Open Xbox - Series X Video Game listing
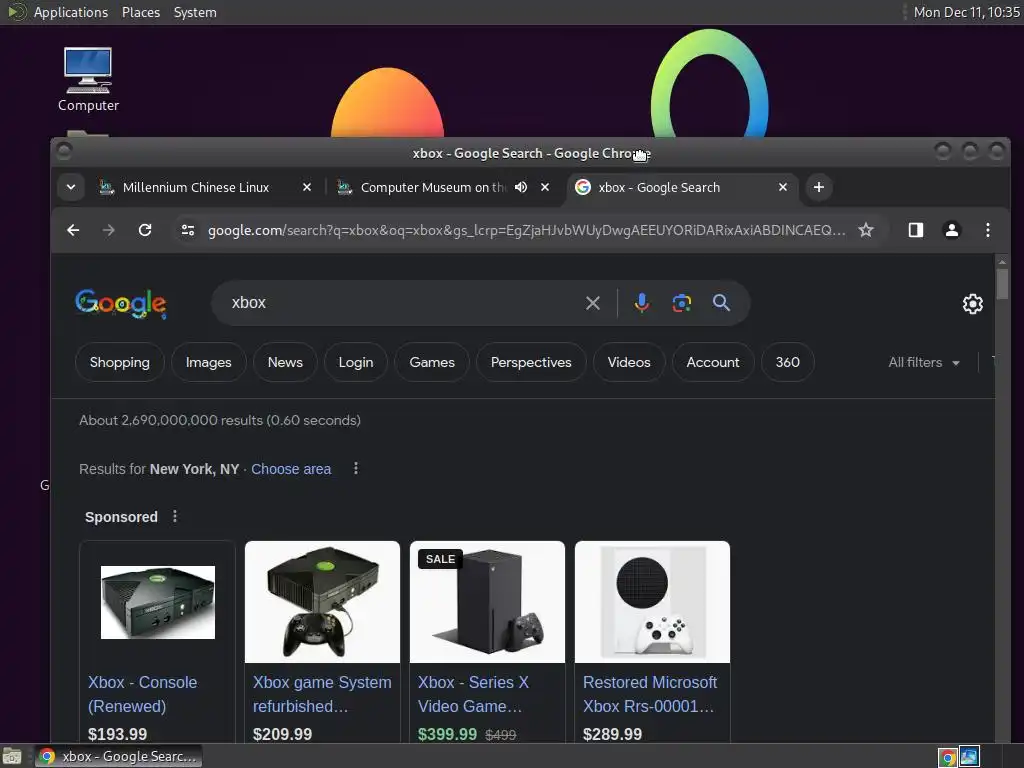 point(473,694)
